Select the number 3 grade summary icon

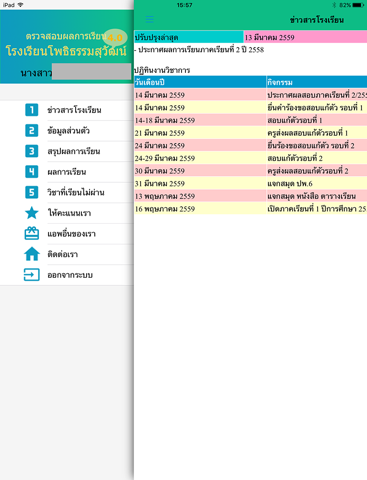click(32, 151)
